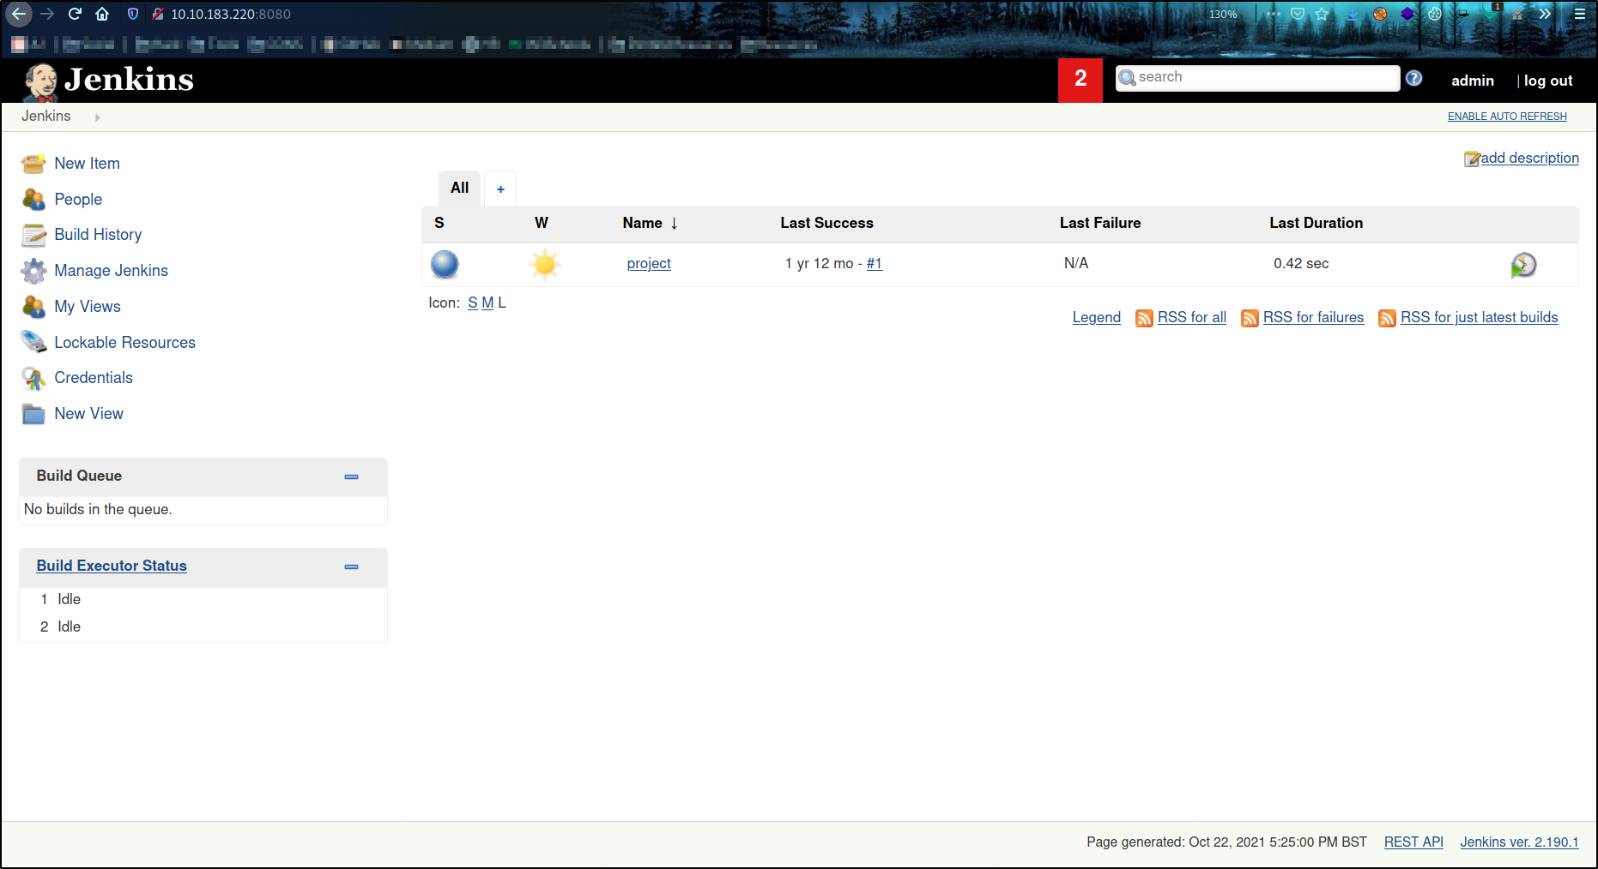This screenshot has width=1598, height=869.
Task: Schedule a build using the project clock icon
Action: tap(1523, 265)
